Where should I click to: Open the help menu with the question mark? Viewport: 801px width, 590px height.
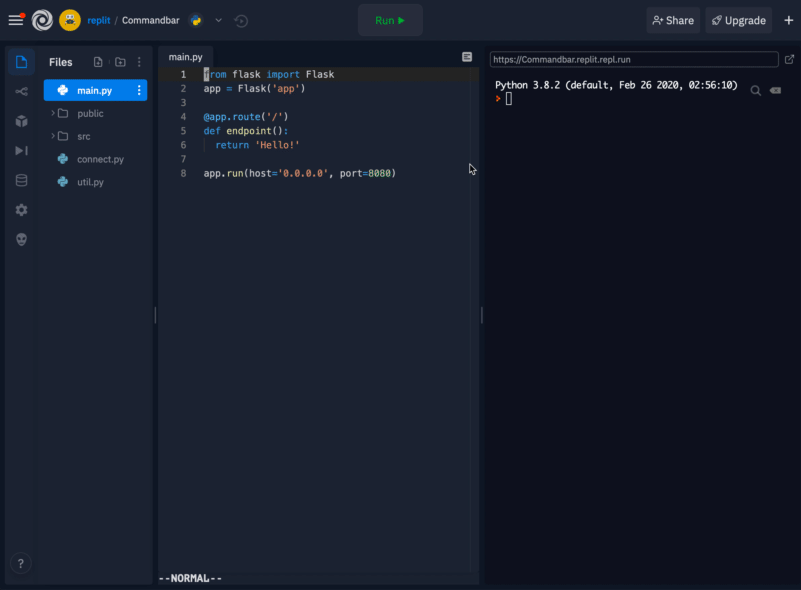click(x=20, y=563)
